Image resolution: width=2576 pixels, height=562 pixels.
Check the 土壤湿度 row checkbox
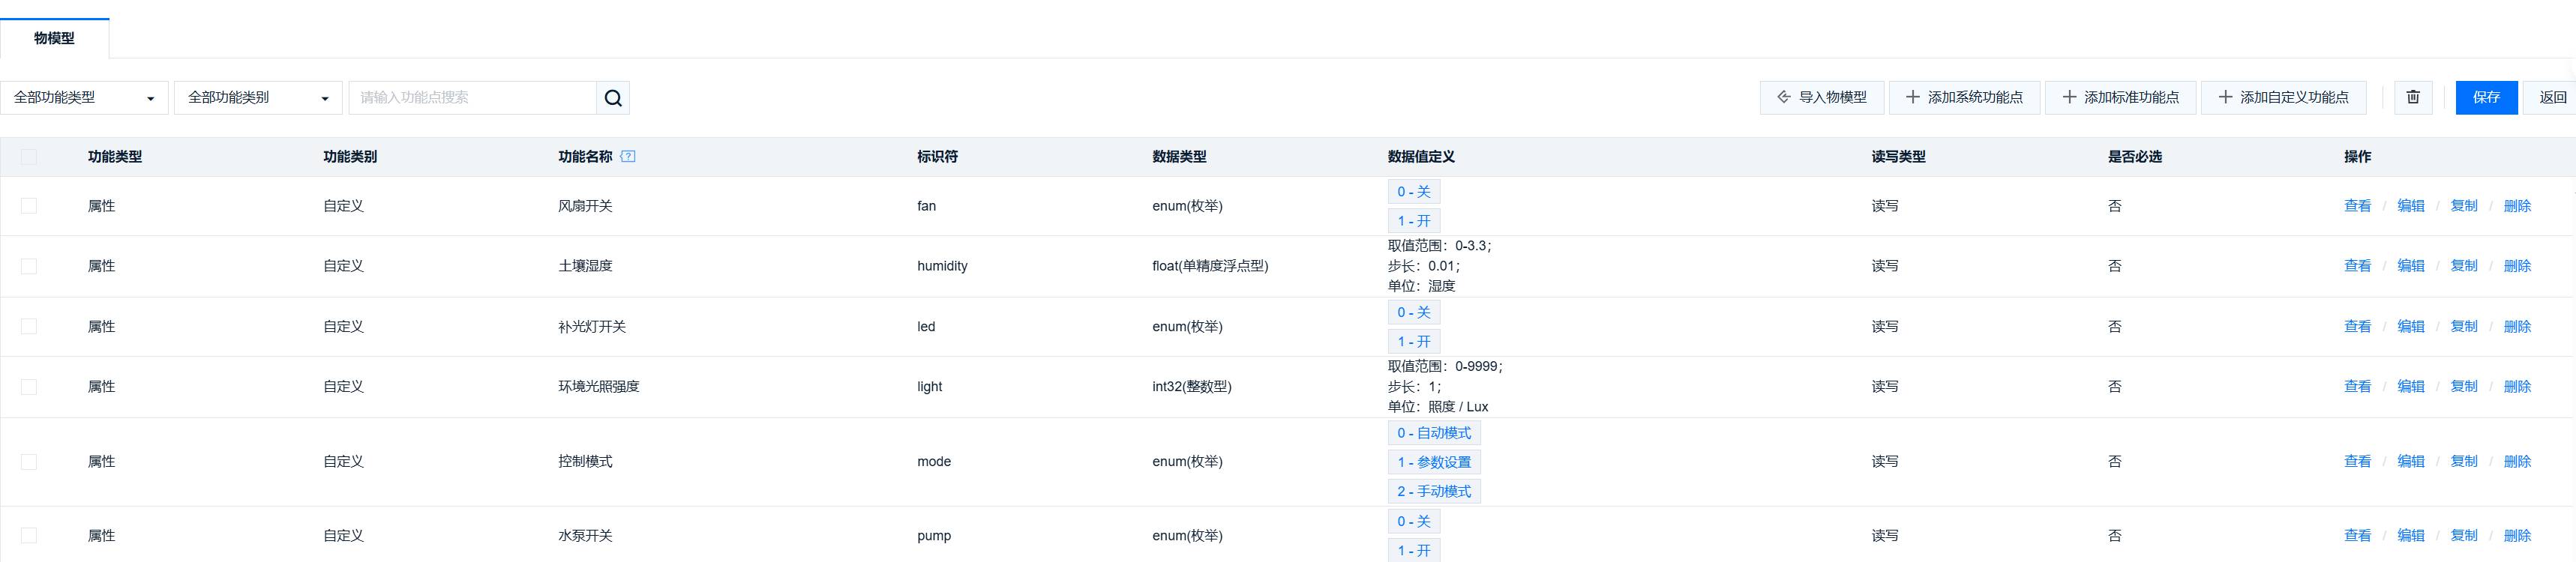(x=29, y=266)
